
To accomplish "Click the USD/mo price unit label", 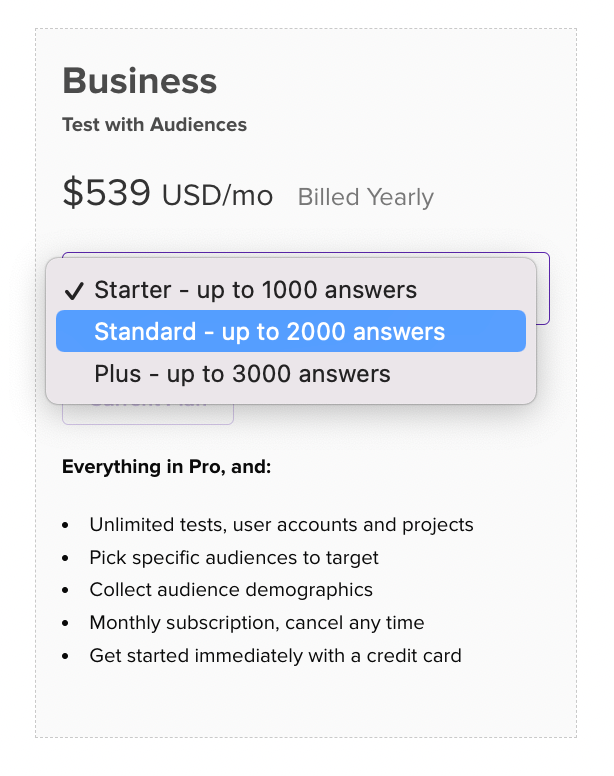I will coord(218,195).
